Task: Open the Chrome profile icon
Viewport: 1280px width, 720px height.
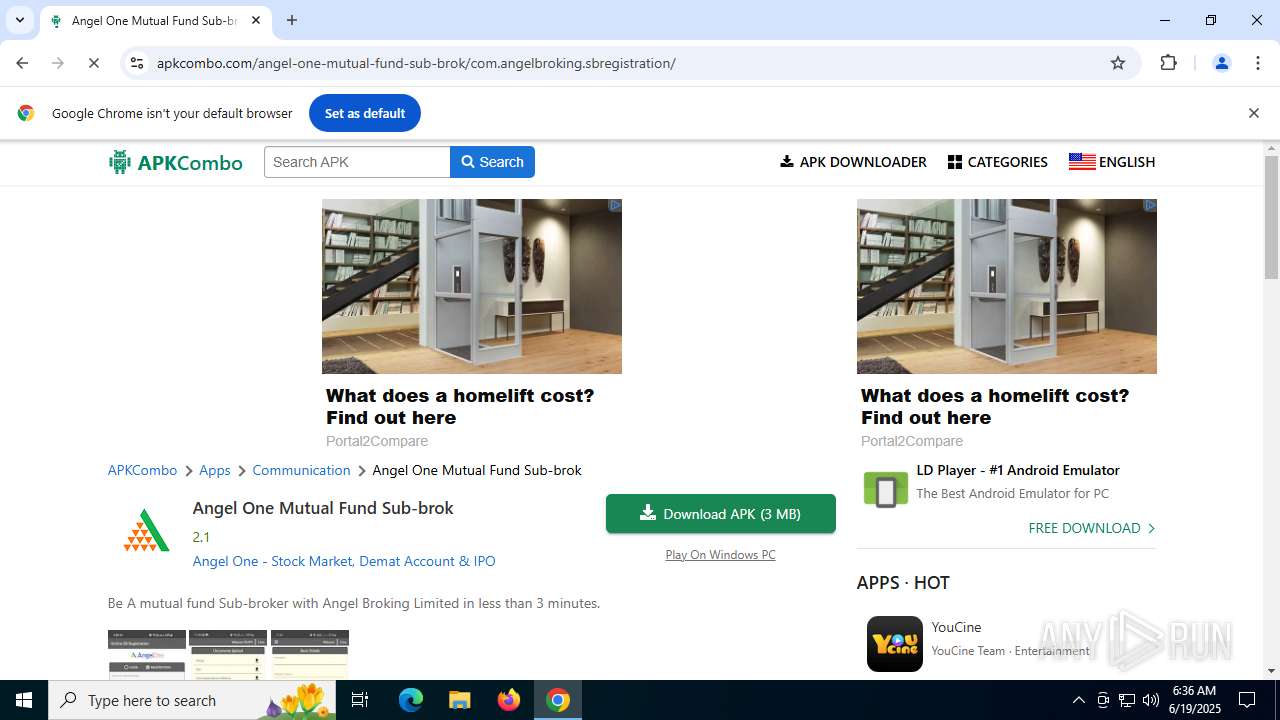Action: (1221, 63)
